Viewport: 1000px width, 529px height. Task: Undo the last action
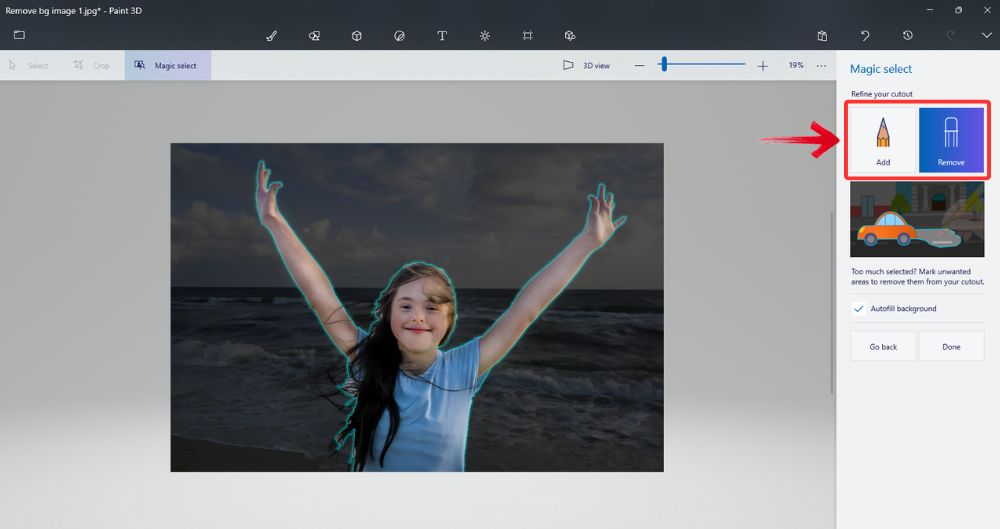coord(865,35)
